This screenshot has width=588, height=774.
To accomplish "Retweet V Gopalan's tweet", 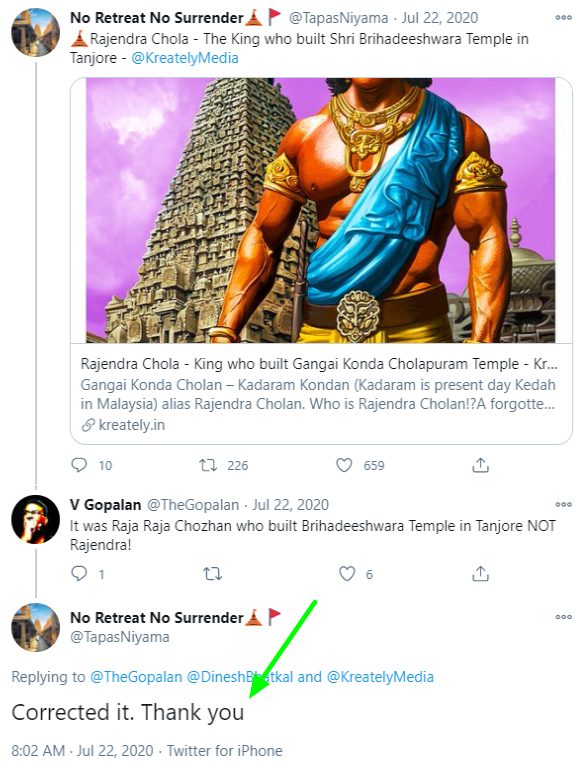I will [212, 574].
